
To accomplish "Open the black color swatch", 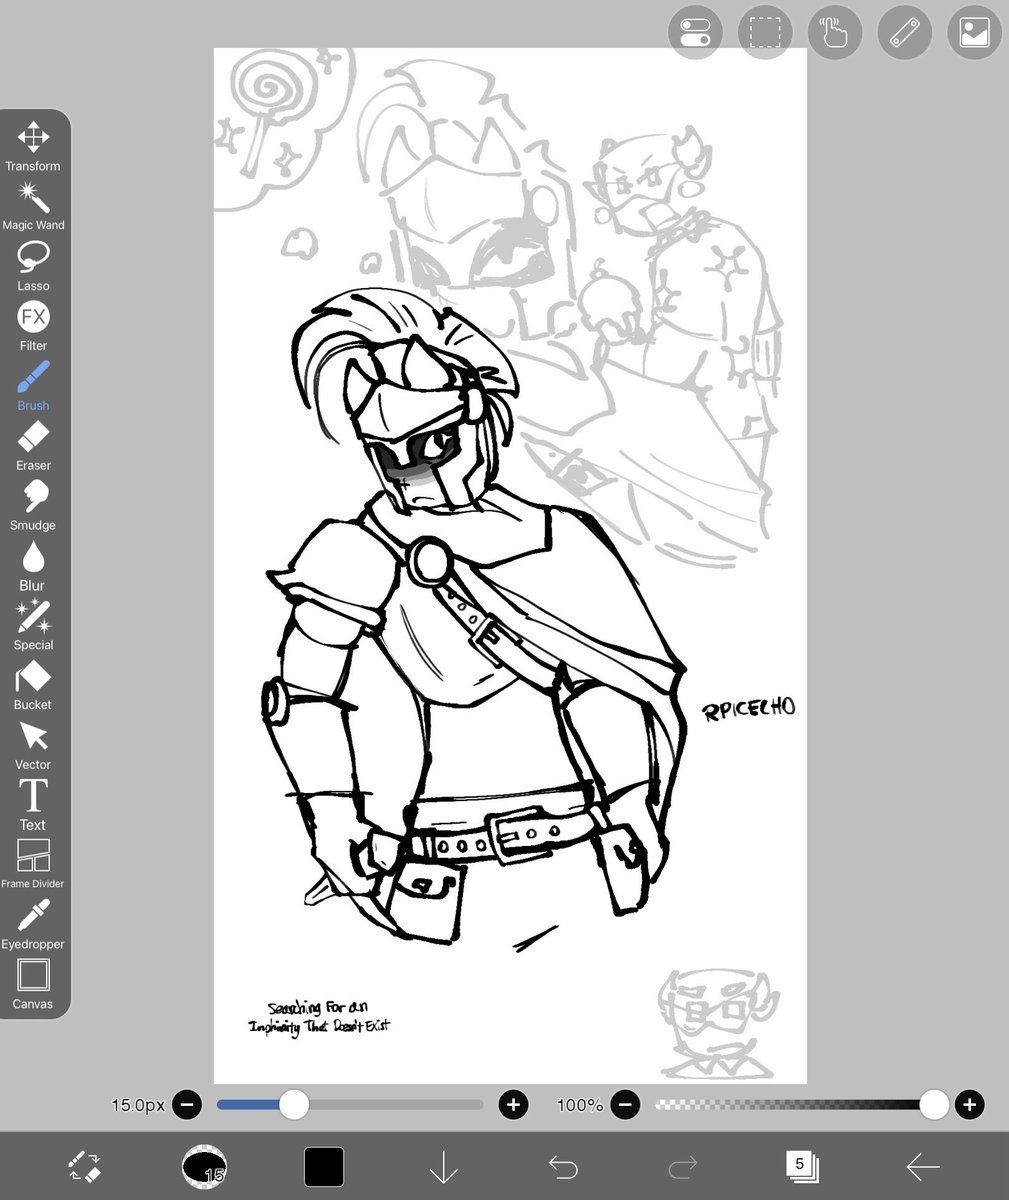I will point(324,1166).
